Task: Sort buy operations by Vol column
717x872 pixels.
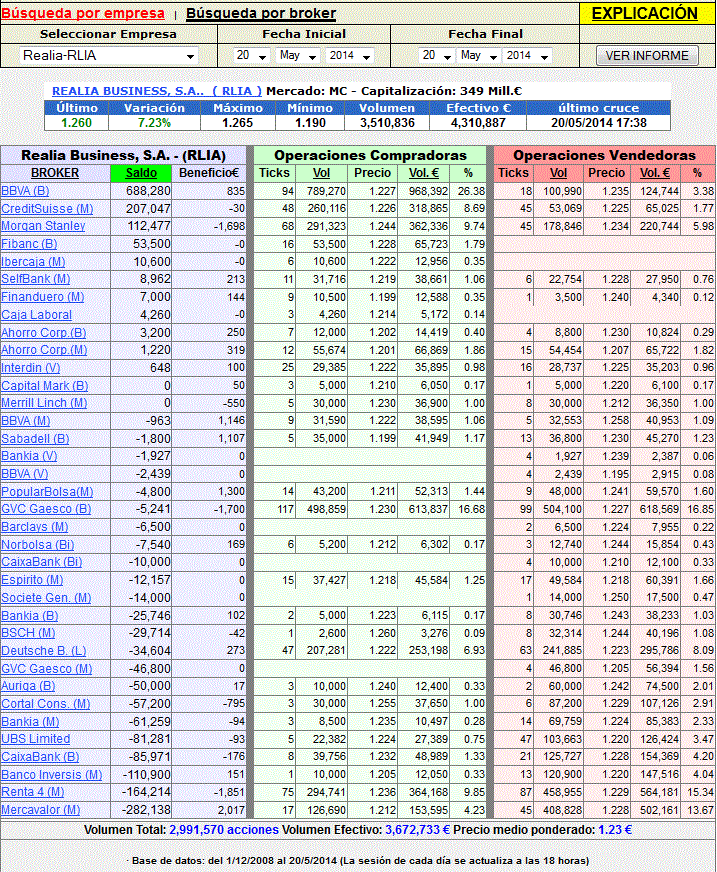Action: pyautogui.click(x=335, y=173)
